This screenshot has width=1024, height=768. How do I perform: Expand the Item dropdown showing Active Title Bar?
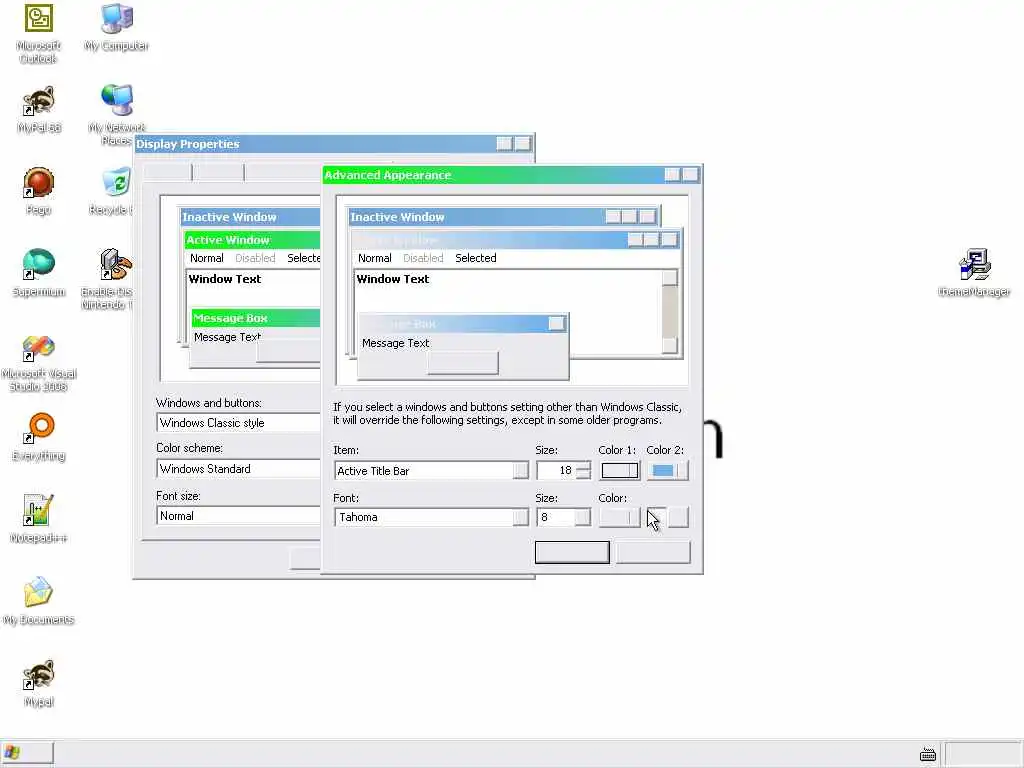tap(520, 471)
